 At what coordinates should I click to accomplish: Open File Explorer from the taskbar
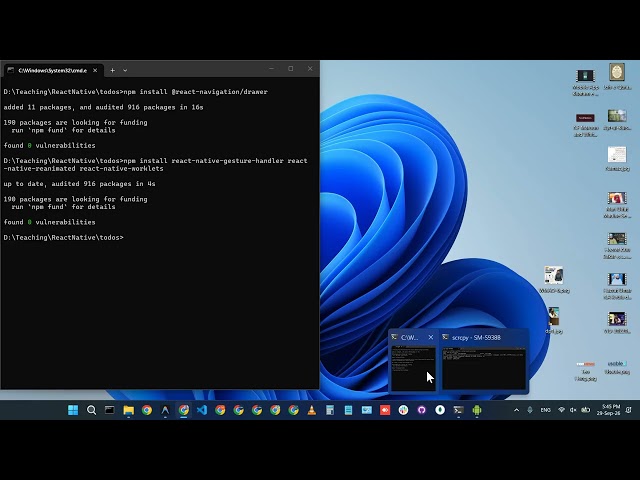129,410
